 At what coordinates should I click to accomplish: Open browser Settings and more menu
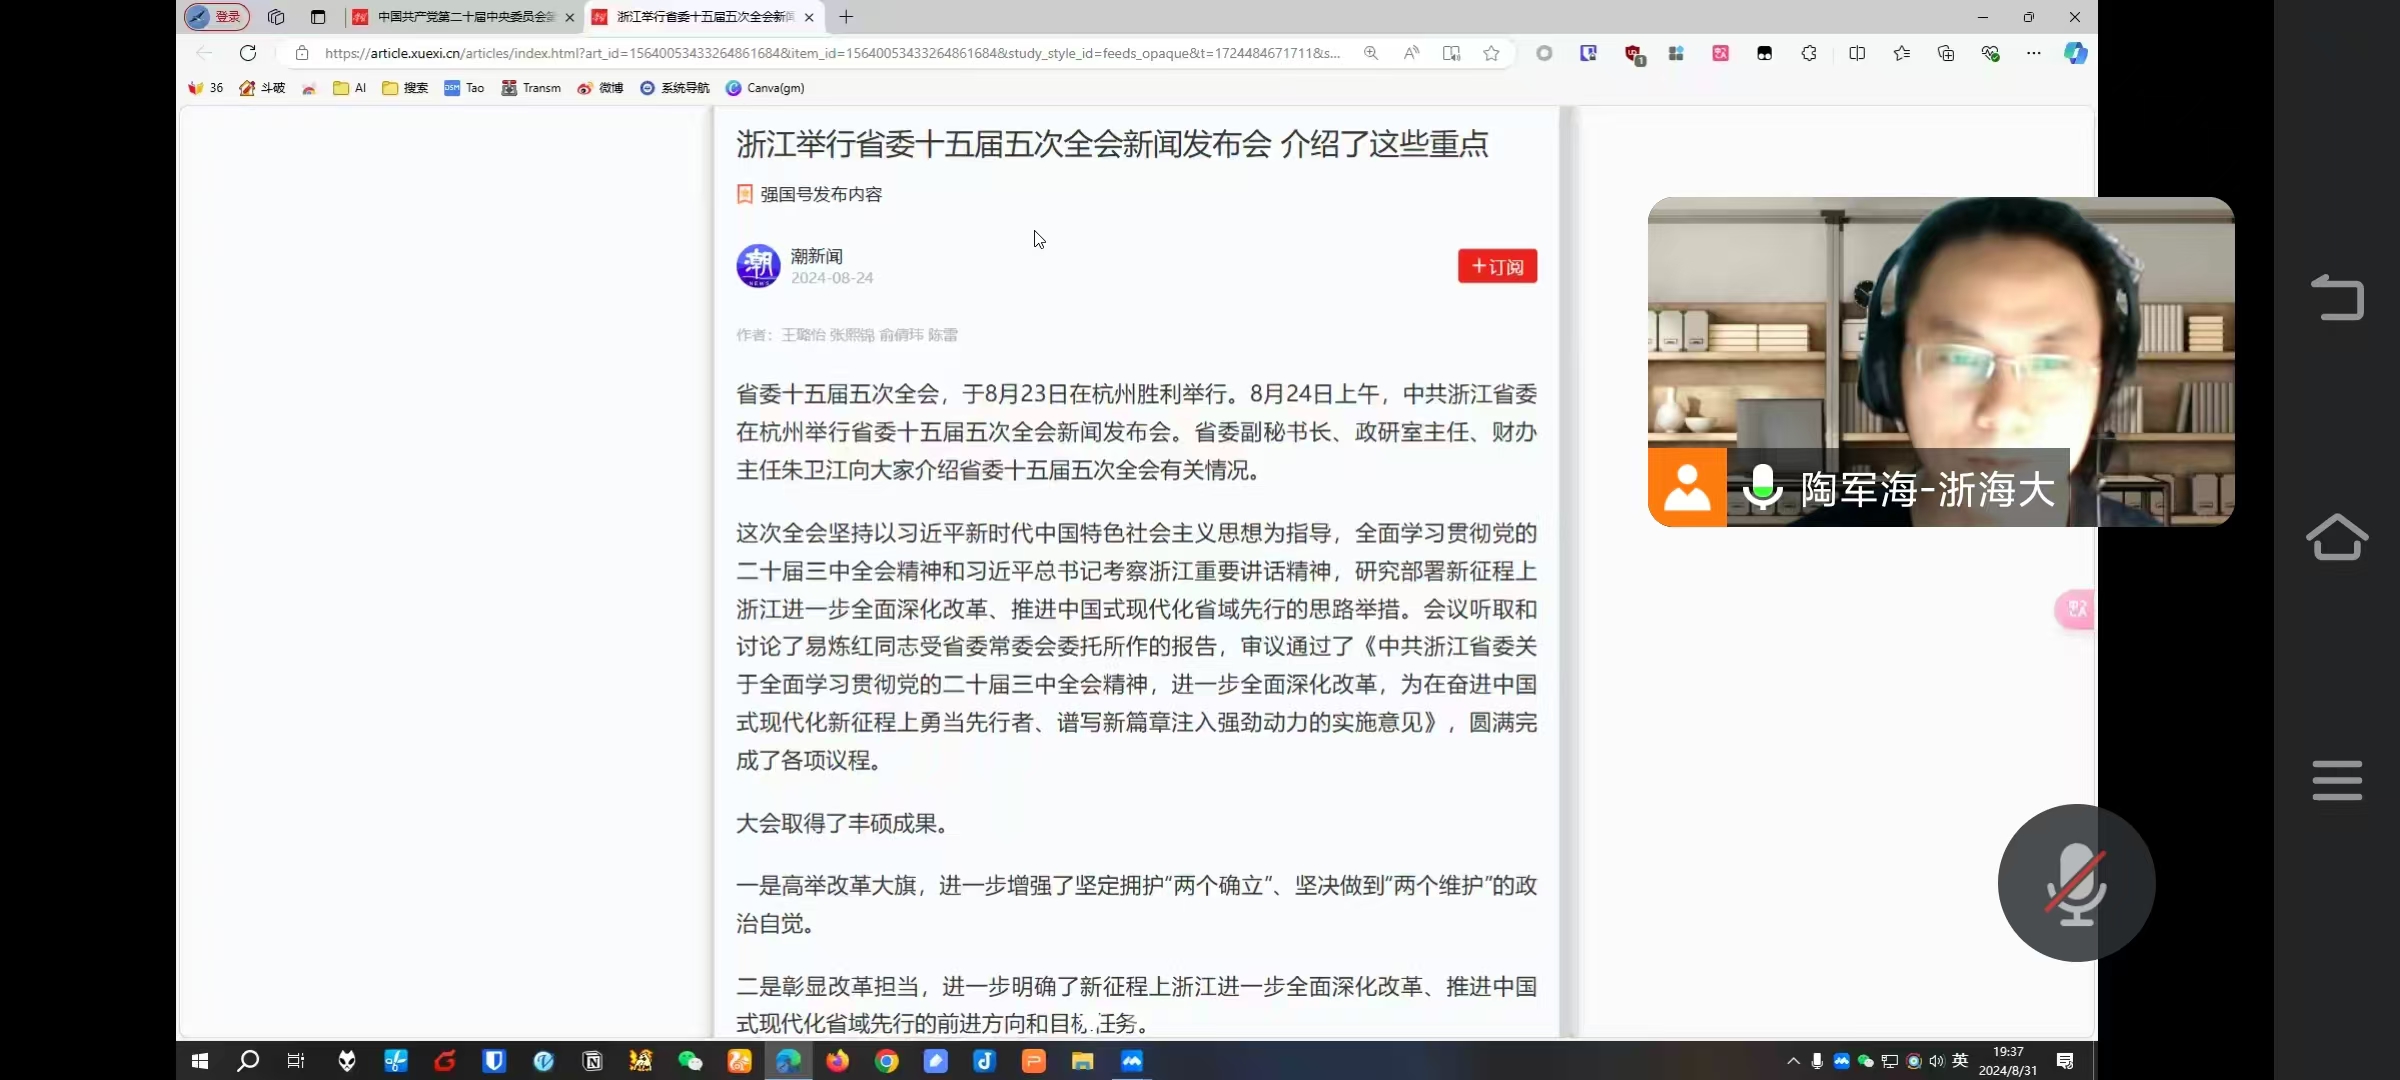2033,53
